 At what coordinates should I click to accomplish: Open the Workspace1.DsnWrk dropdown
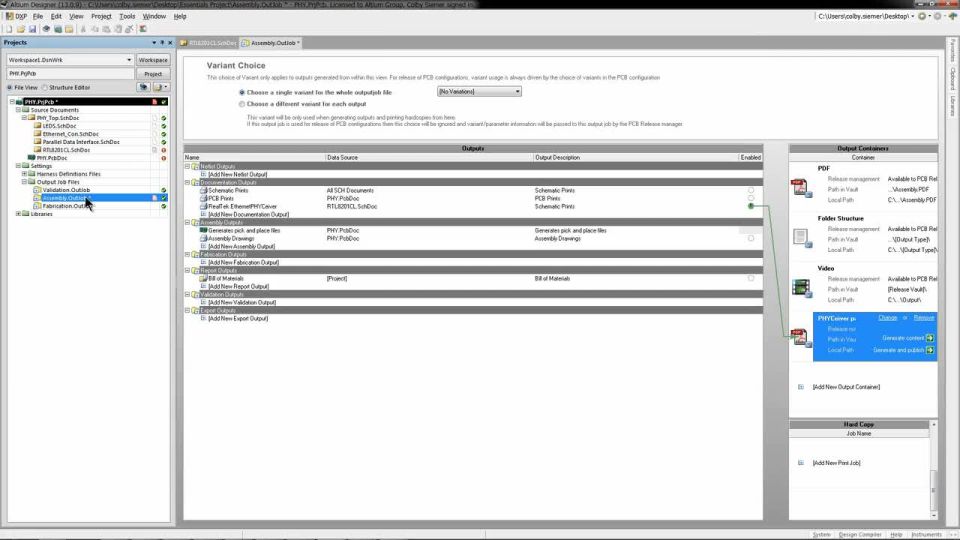pos(129,60)
